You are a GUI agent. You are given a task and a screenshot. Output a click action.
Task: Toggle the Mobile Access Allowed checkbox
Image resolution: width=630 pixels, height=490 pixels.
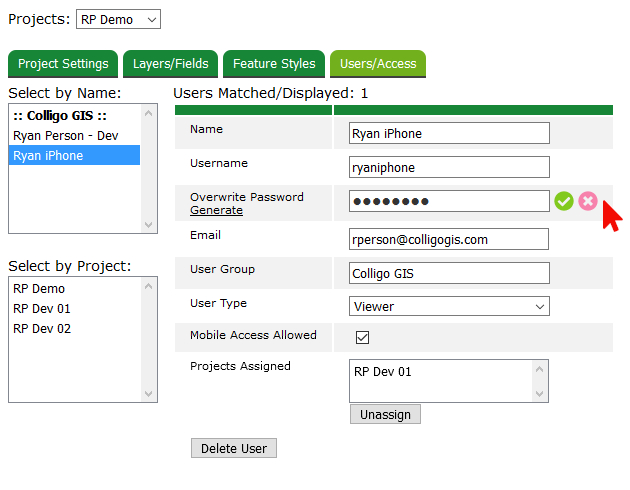coord(363,337)
